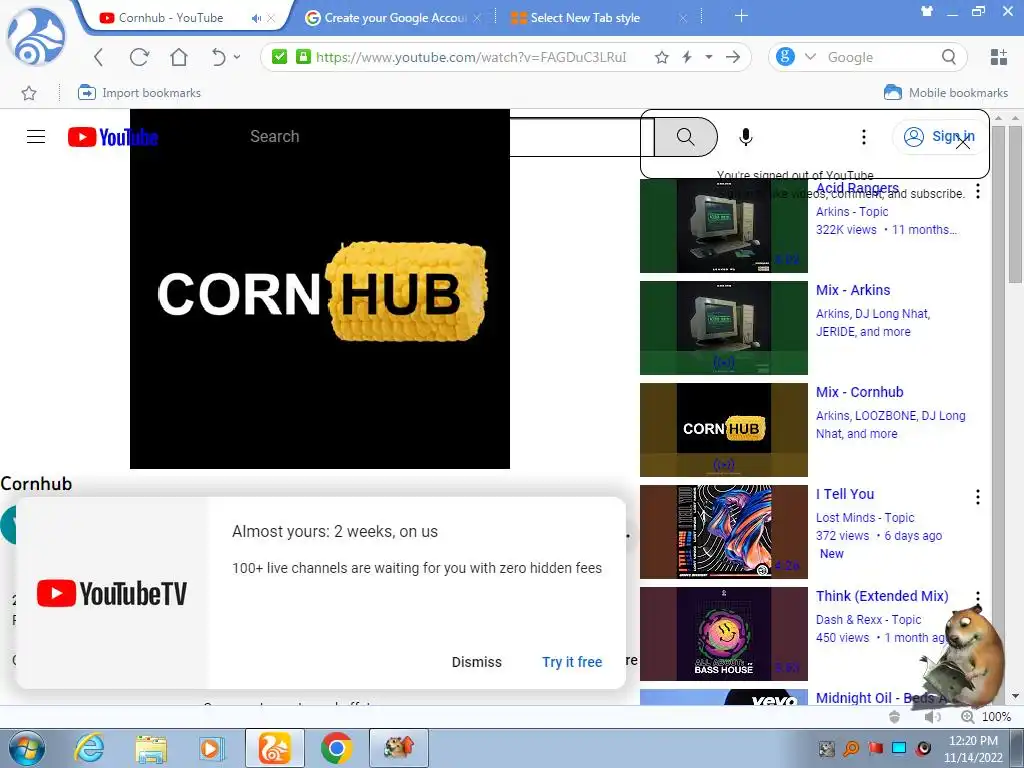The height and width of the screenshot is (768, 1024).
Task: Expand the search engine selector chevron
Action: 810,57
